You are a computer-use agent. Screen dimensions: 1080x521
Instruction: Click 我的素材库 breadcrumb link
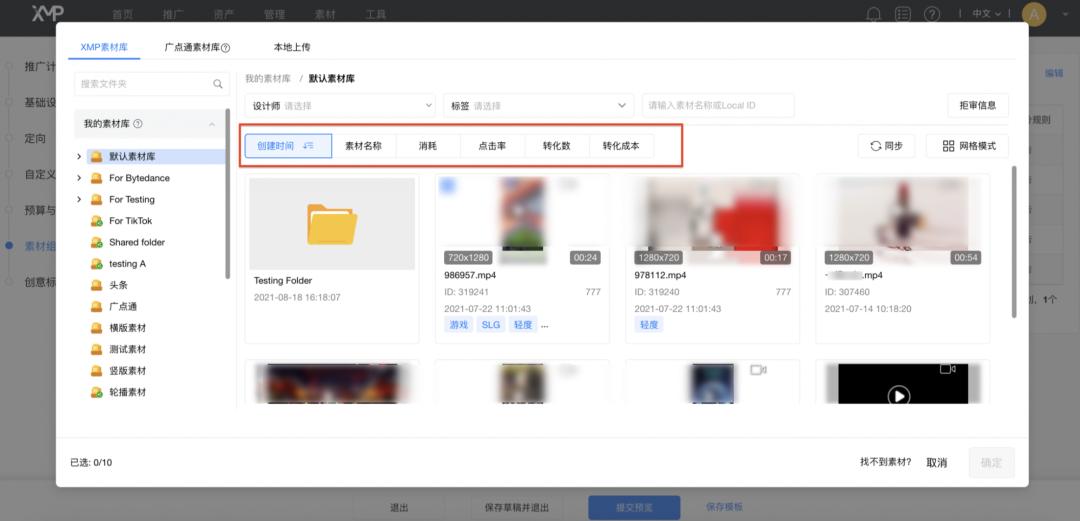click(x=268, y=79)
